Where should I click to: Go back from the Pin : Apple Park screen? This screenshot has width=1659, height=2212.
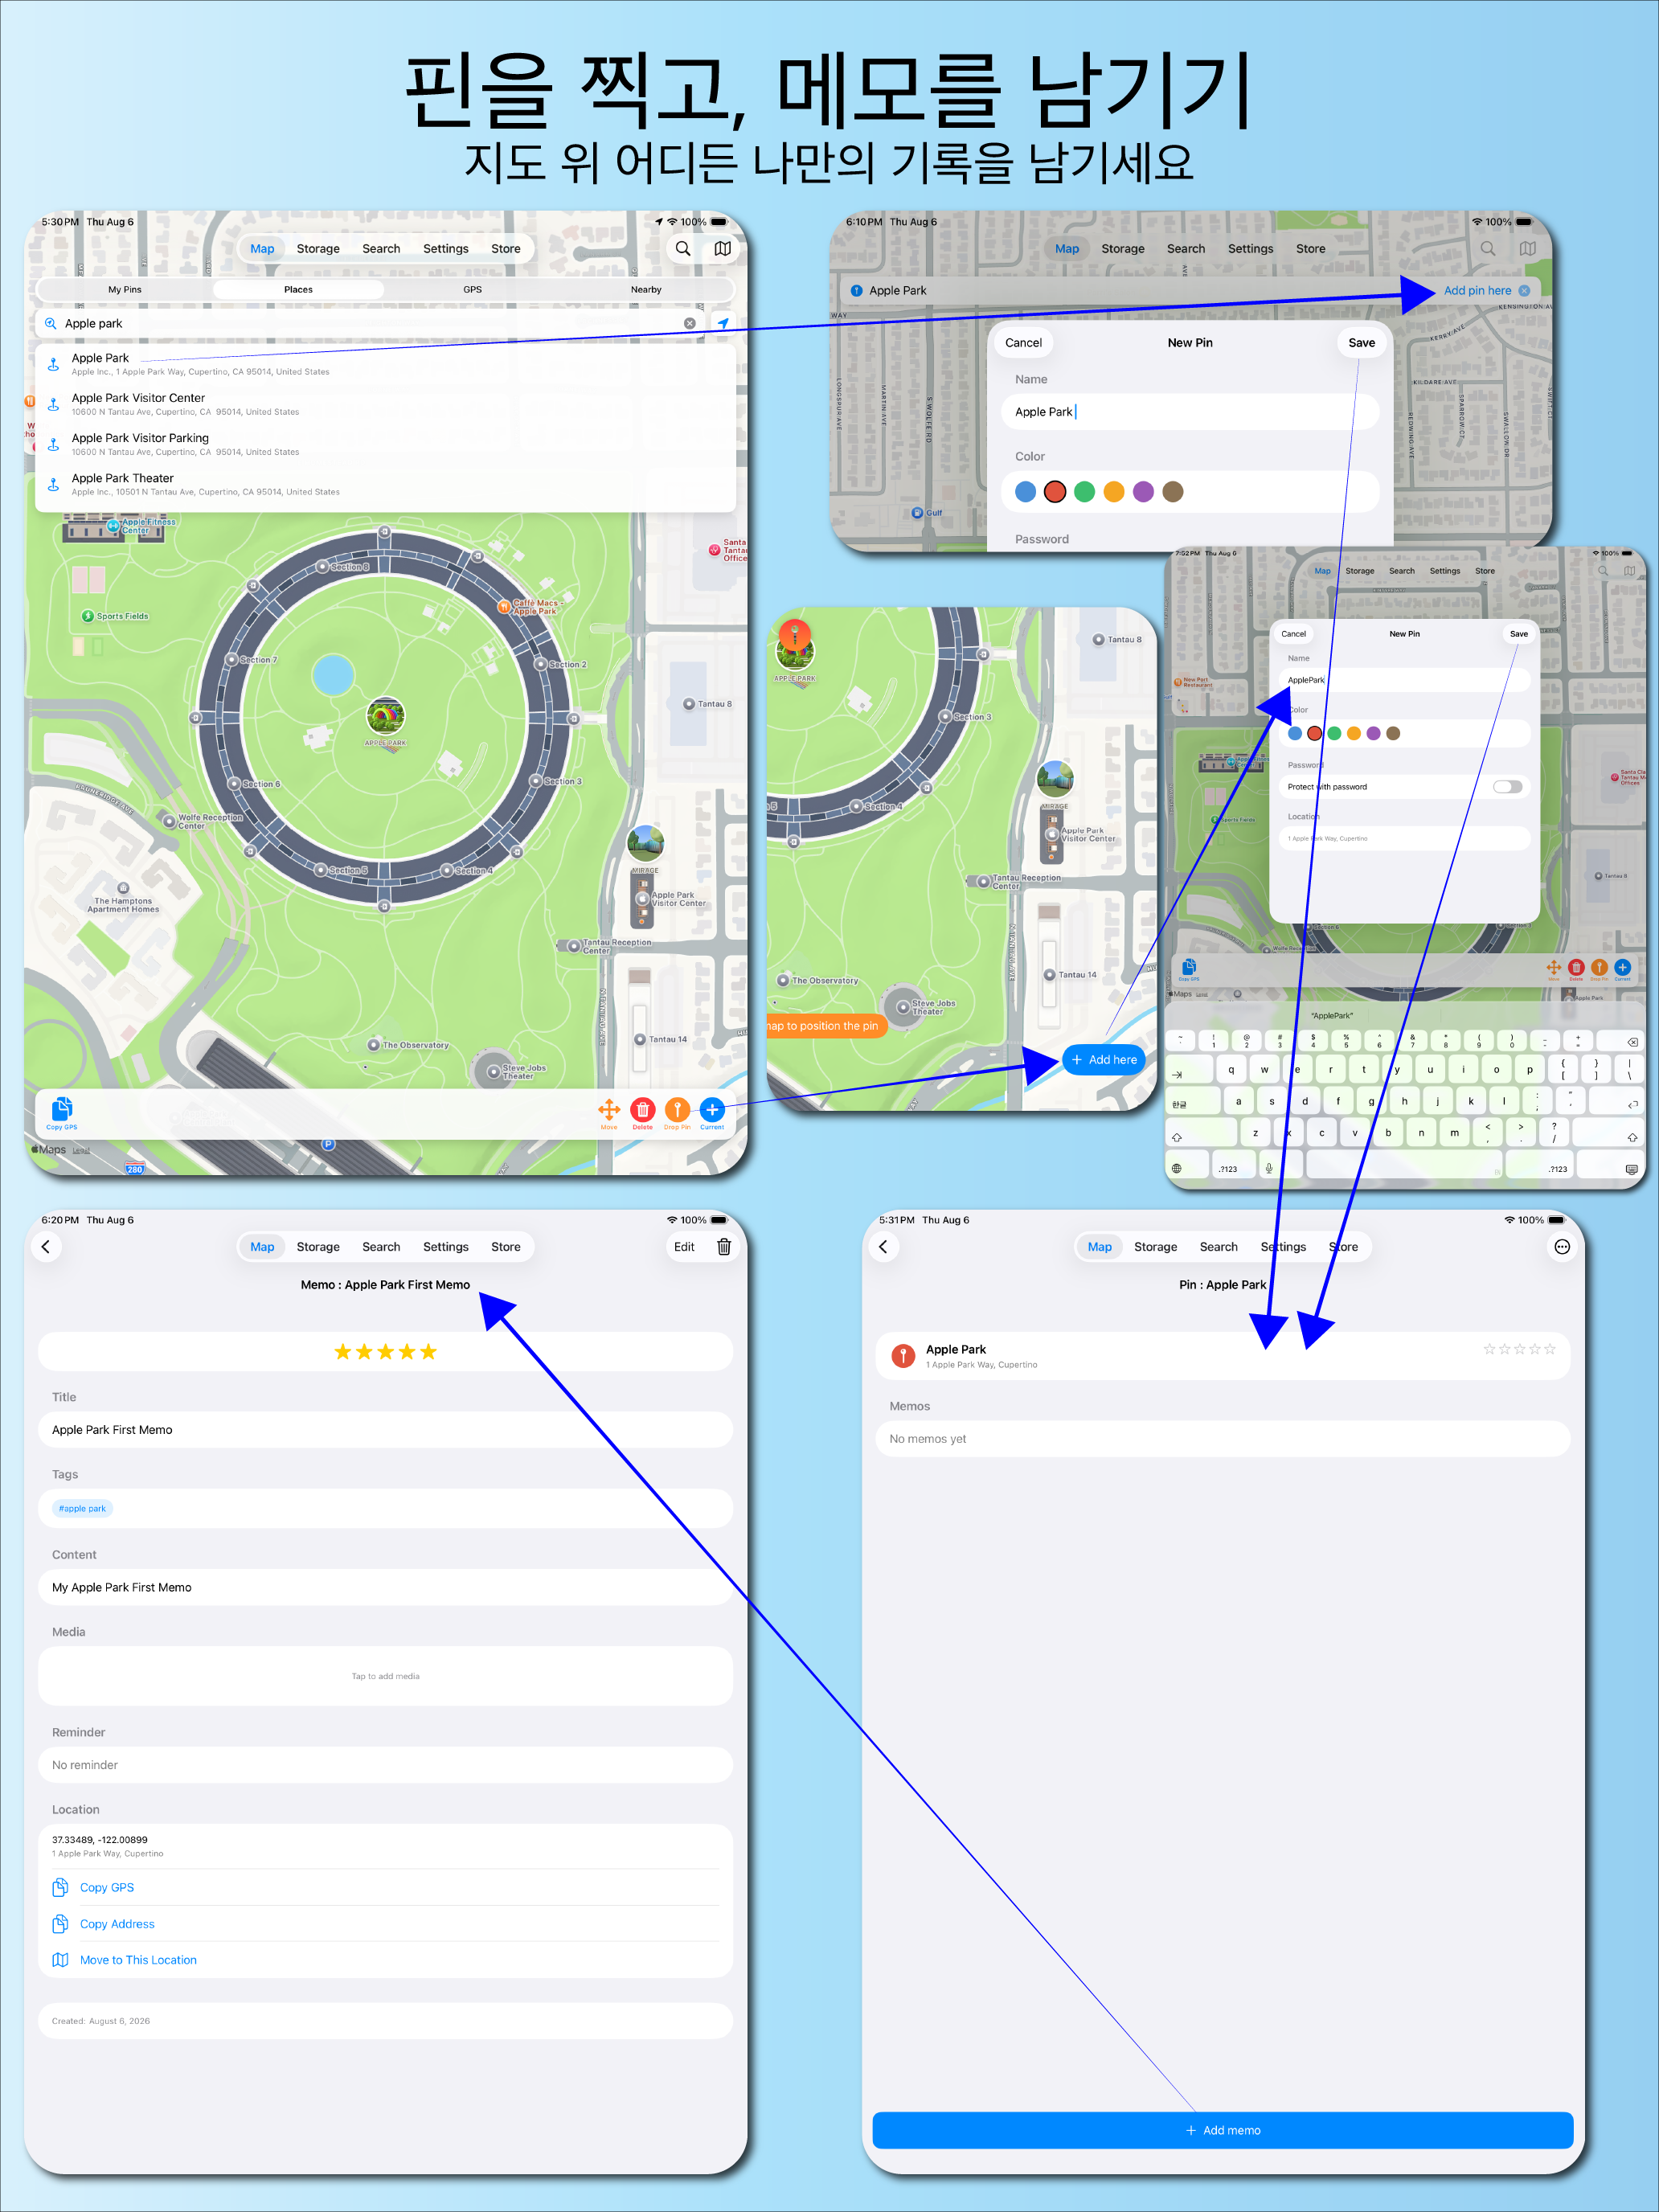(x=883, y=1246)
